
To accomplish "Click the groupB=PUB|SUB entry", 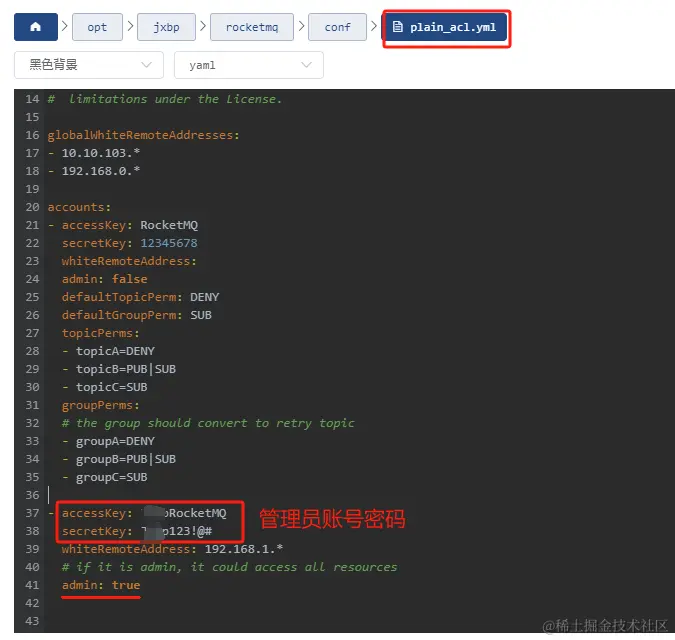I will point(126,459).
